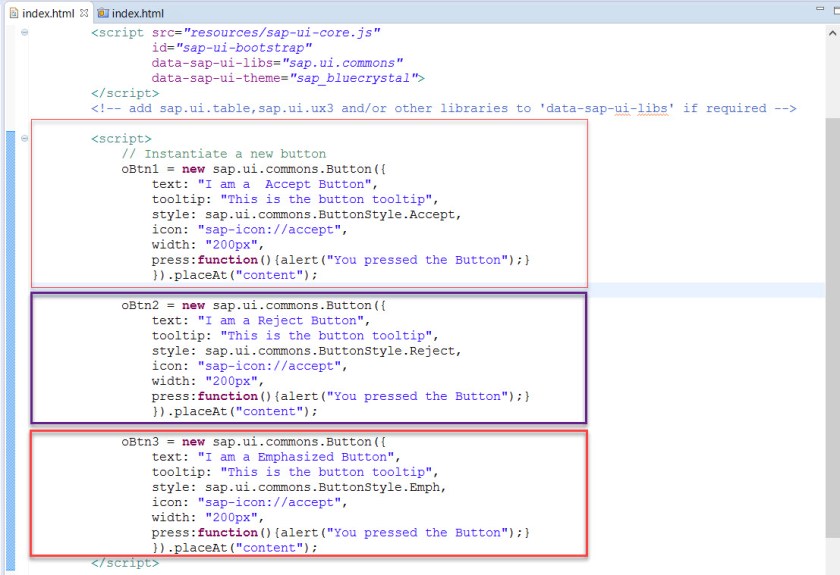Click the '// Instantiate a new button' comment
The image size is (840, 575).
pyautogui.click(x=224, y=154)
